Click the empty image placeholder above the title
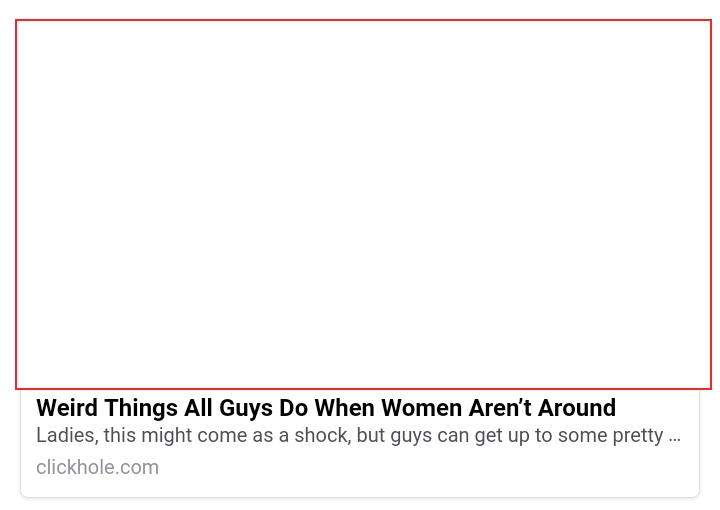720x510 pixels. coord(363,204)
